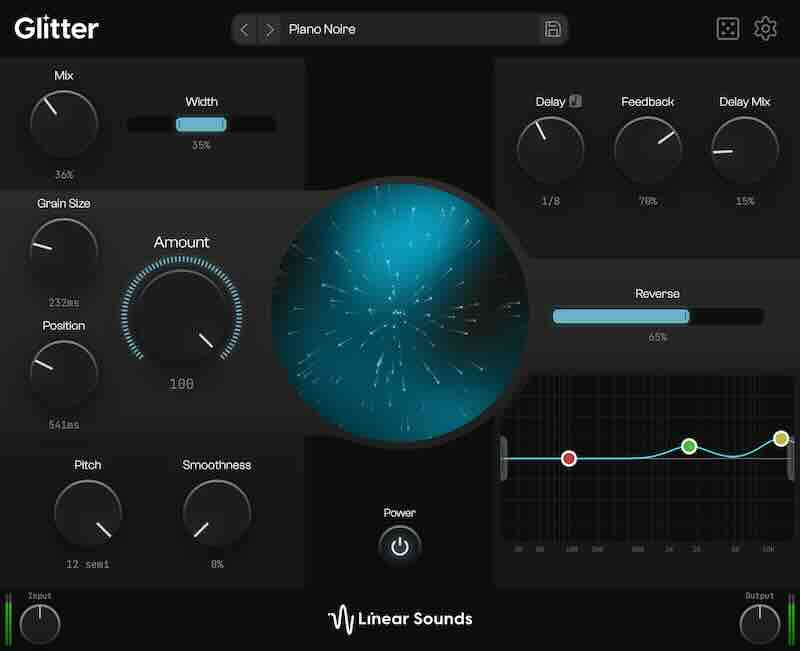Open the settings gear icon

pos(768,29)
